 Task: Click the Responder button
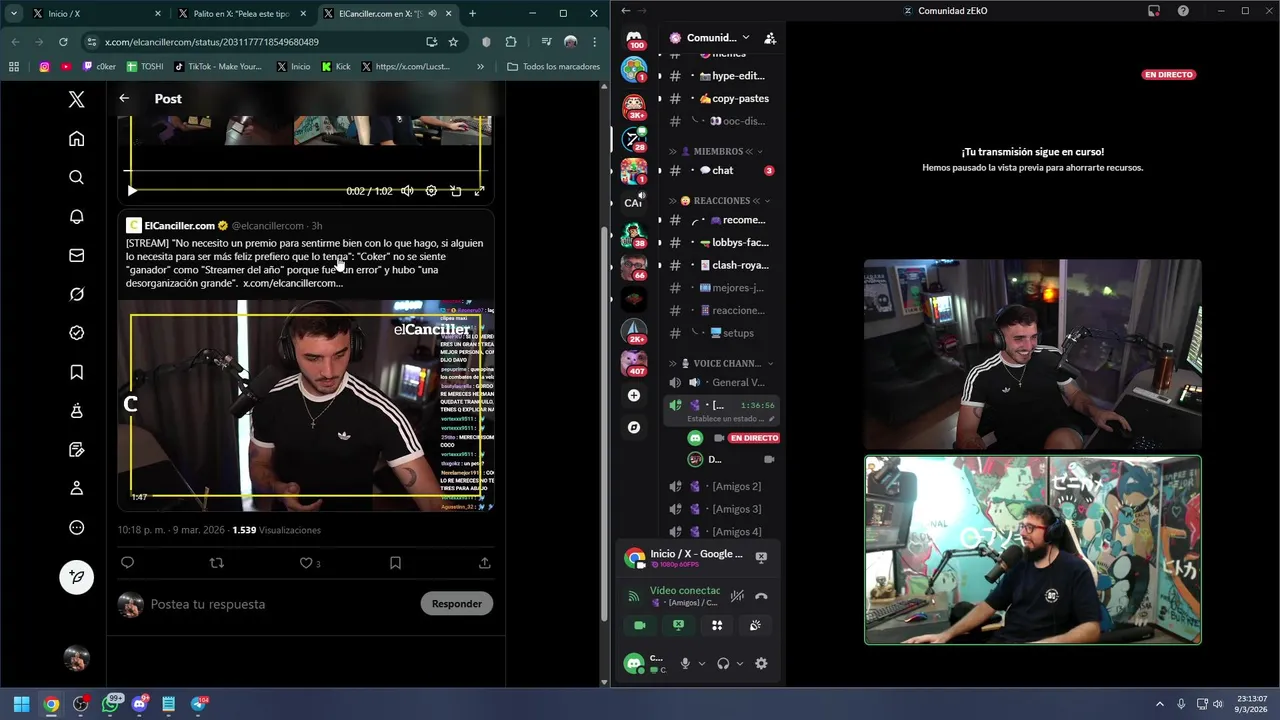pyautogui.click(x=457, y=603)
